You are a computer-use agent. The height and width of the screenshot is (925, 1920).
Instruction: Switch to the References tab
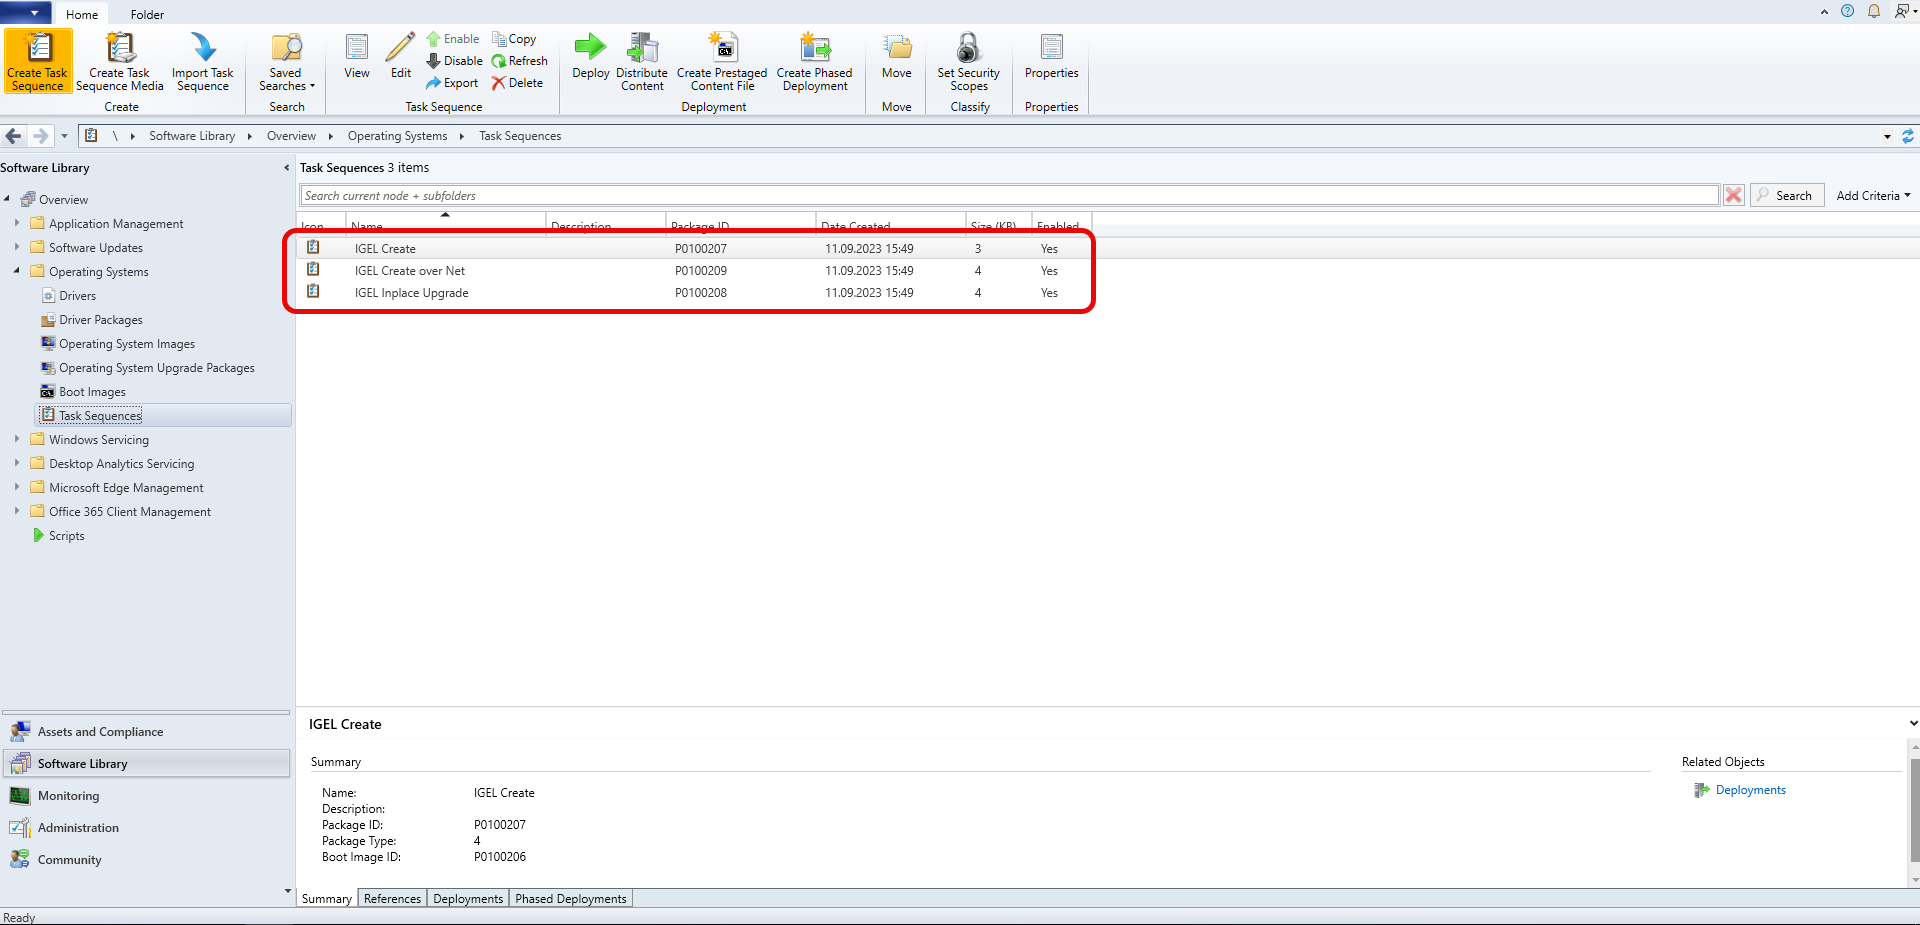[x=392, y=899]
